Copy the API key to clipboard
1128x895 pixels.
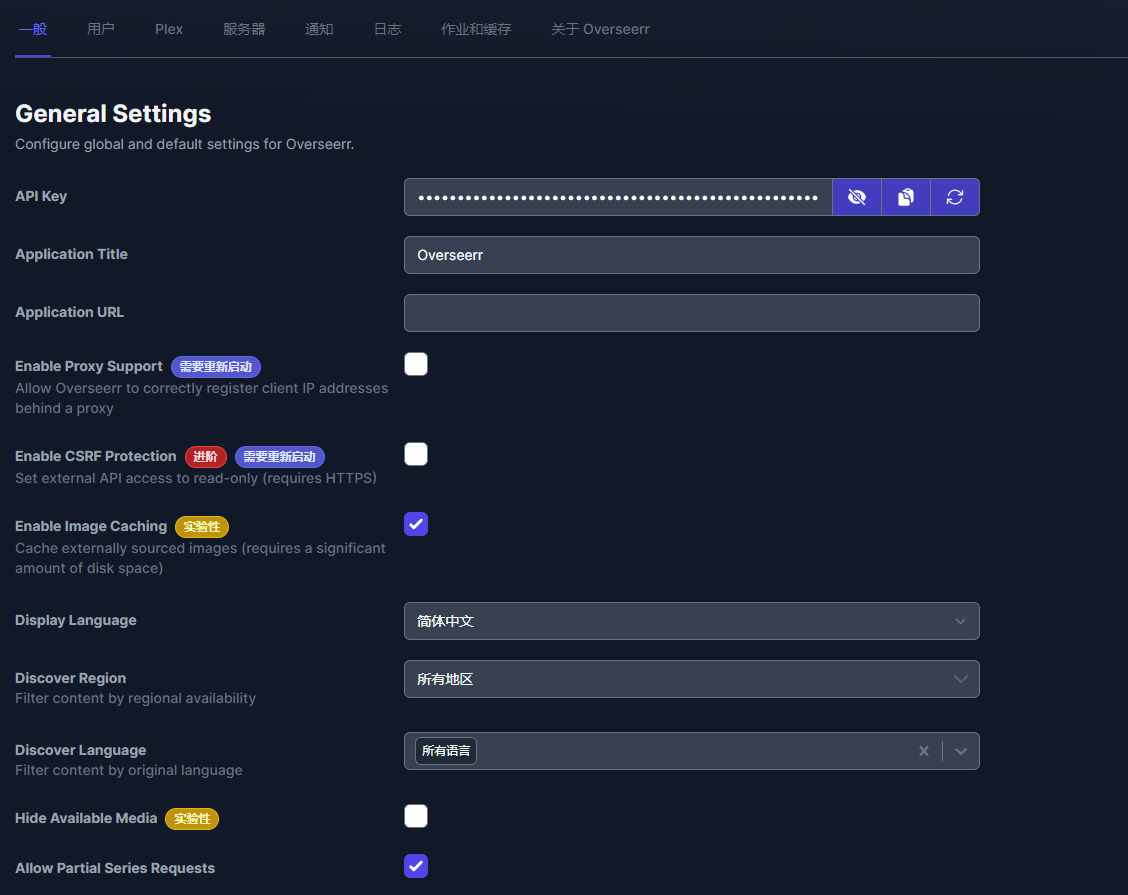tap(906, 197)
